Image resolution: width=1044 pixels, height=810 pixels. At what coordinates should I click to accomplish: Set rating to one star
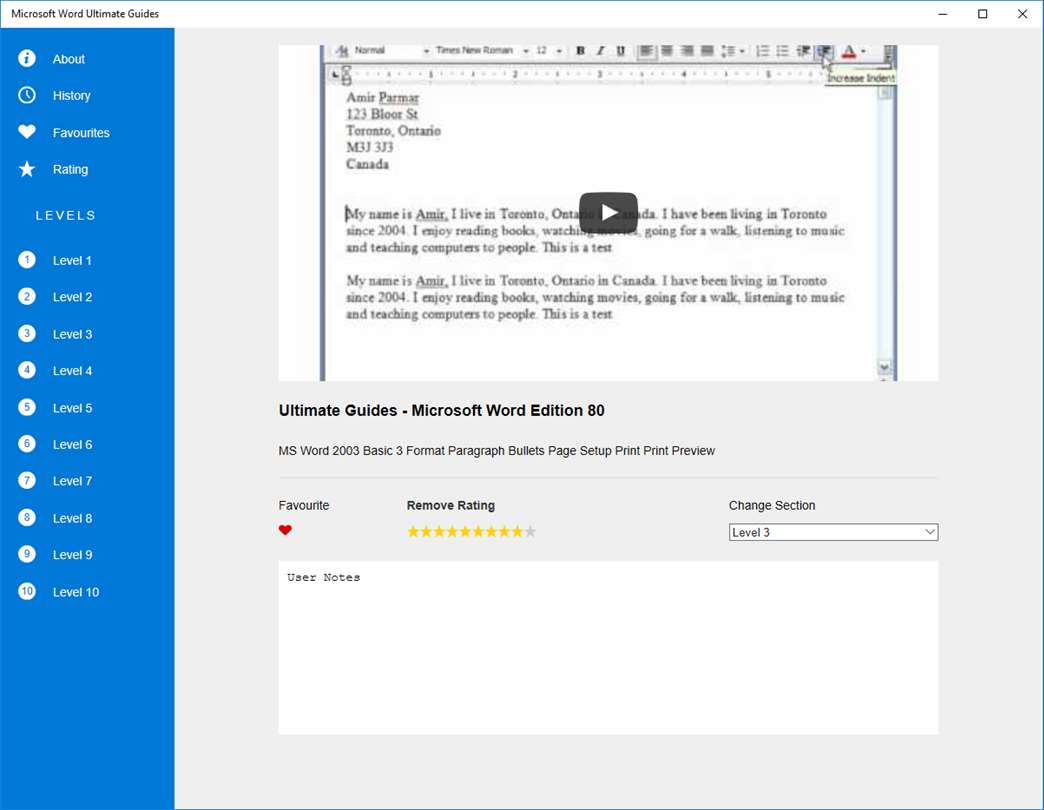click(413, 531)
